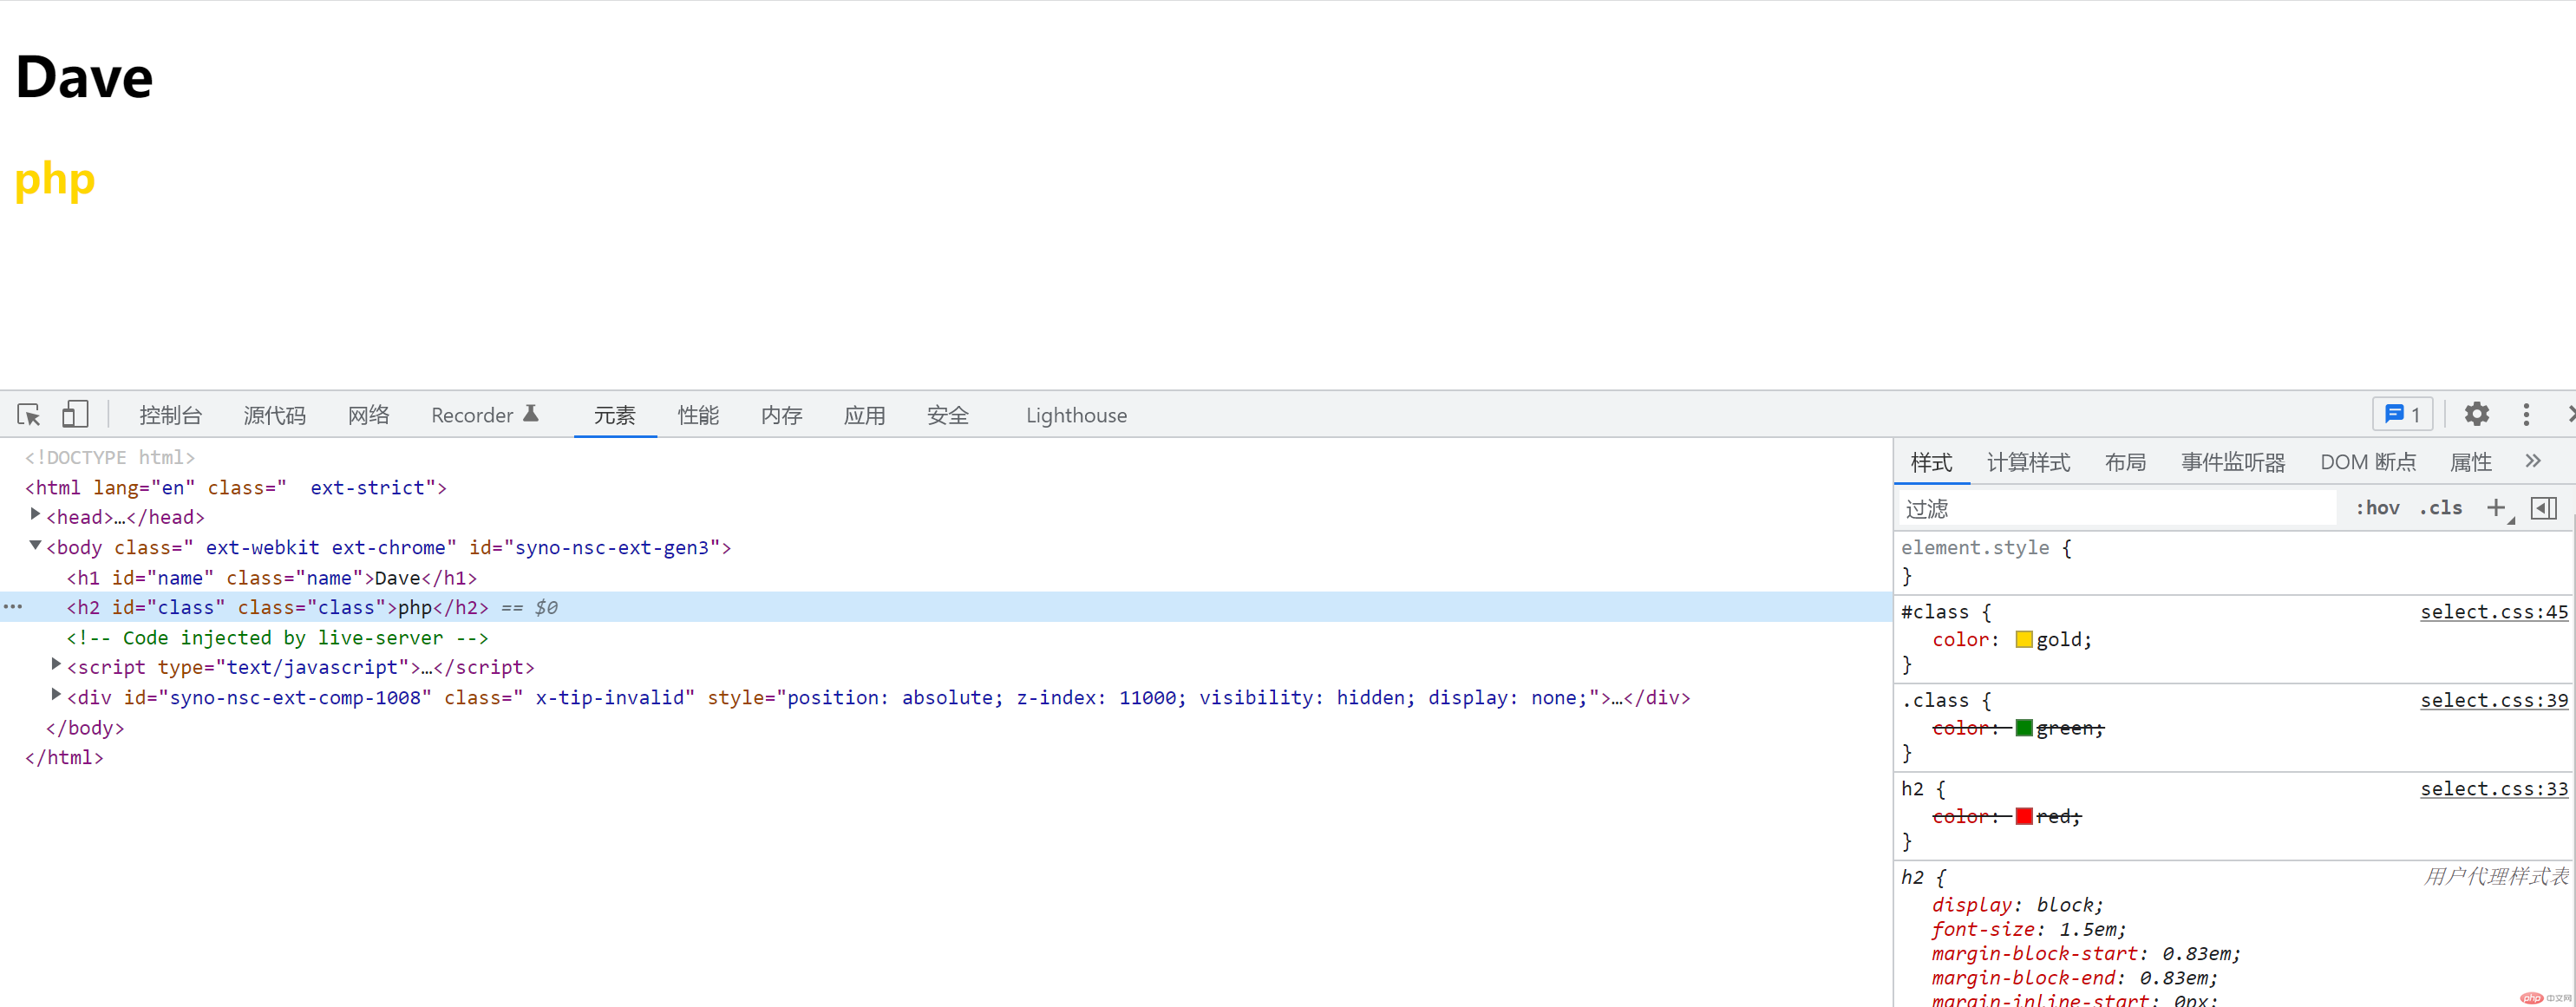Click the three dots beside the h2 row

point(12,607)
